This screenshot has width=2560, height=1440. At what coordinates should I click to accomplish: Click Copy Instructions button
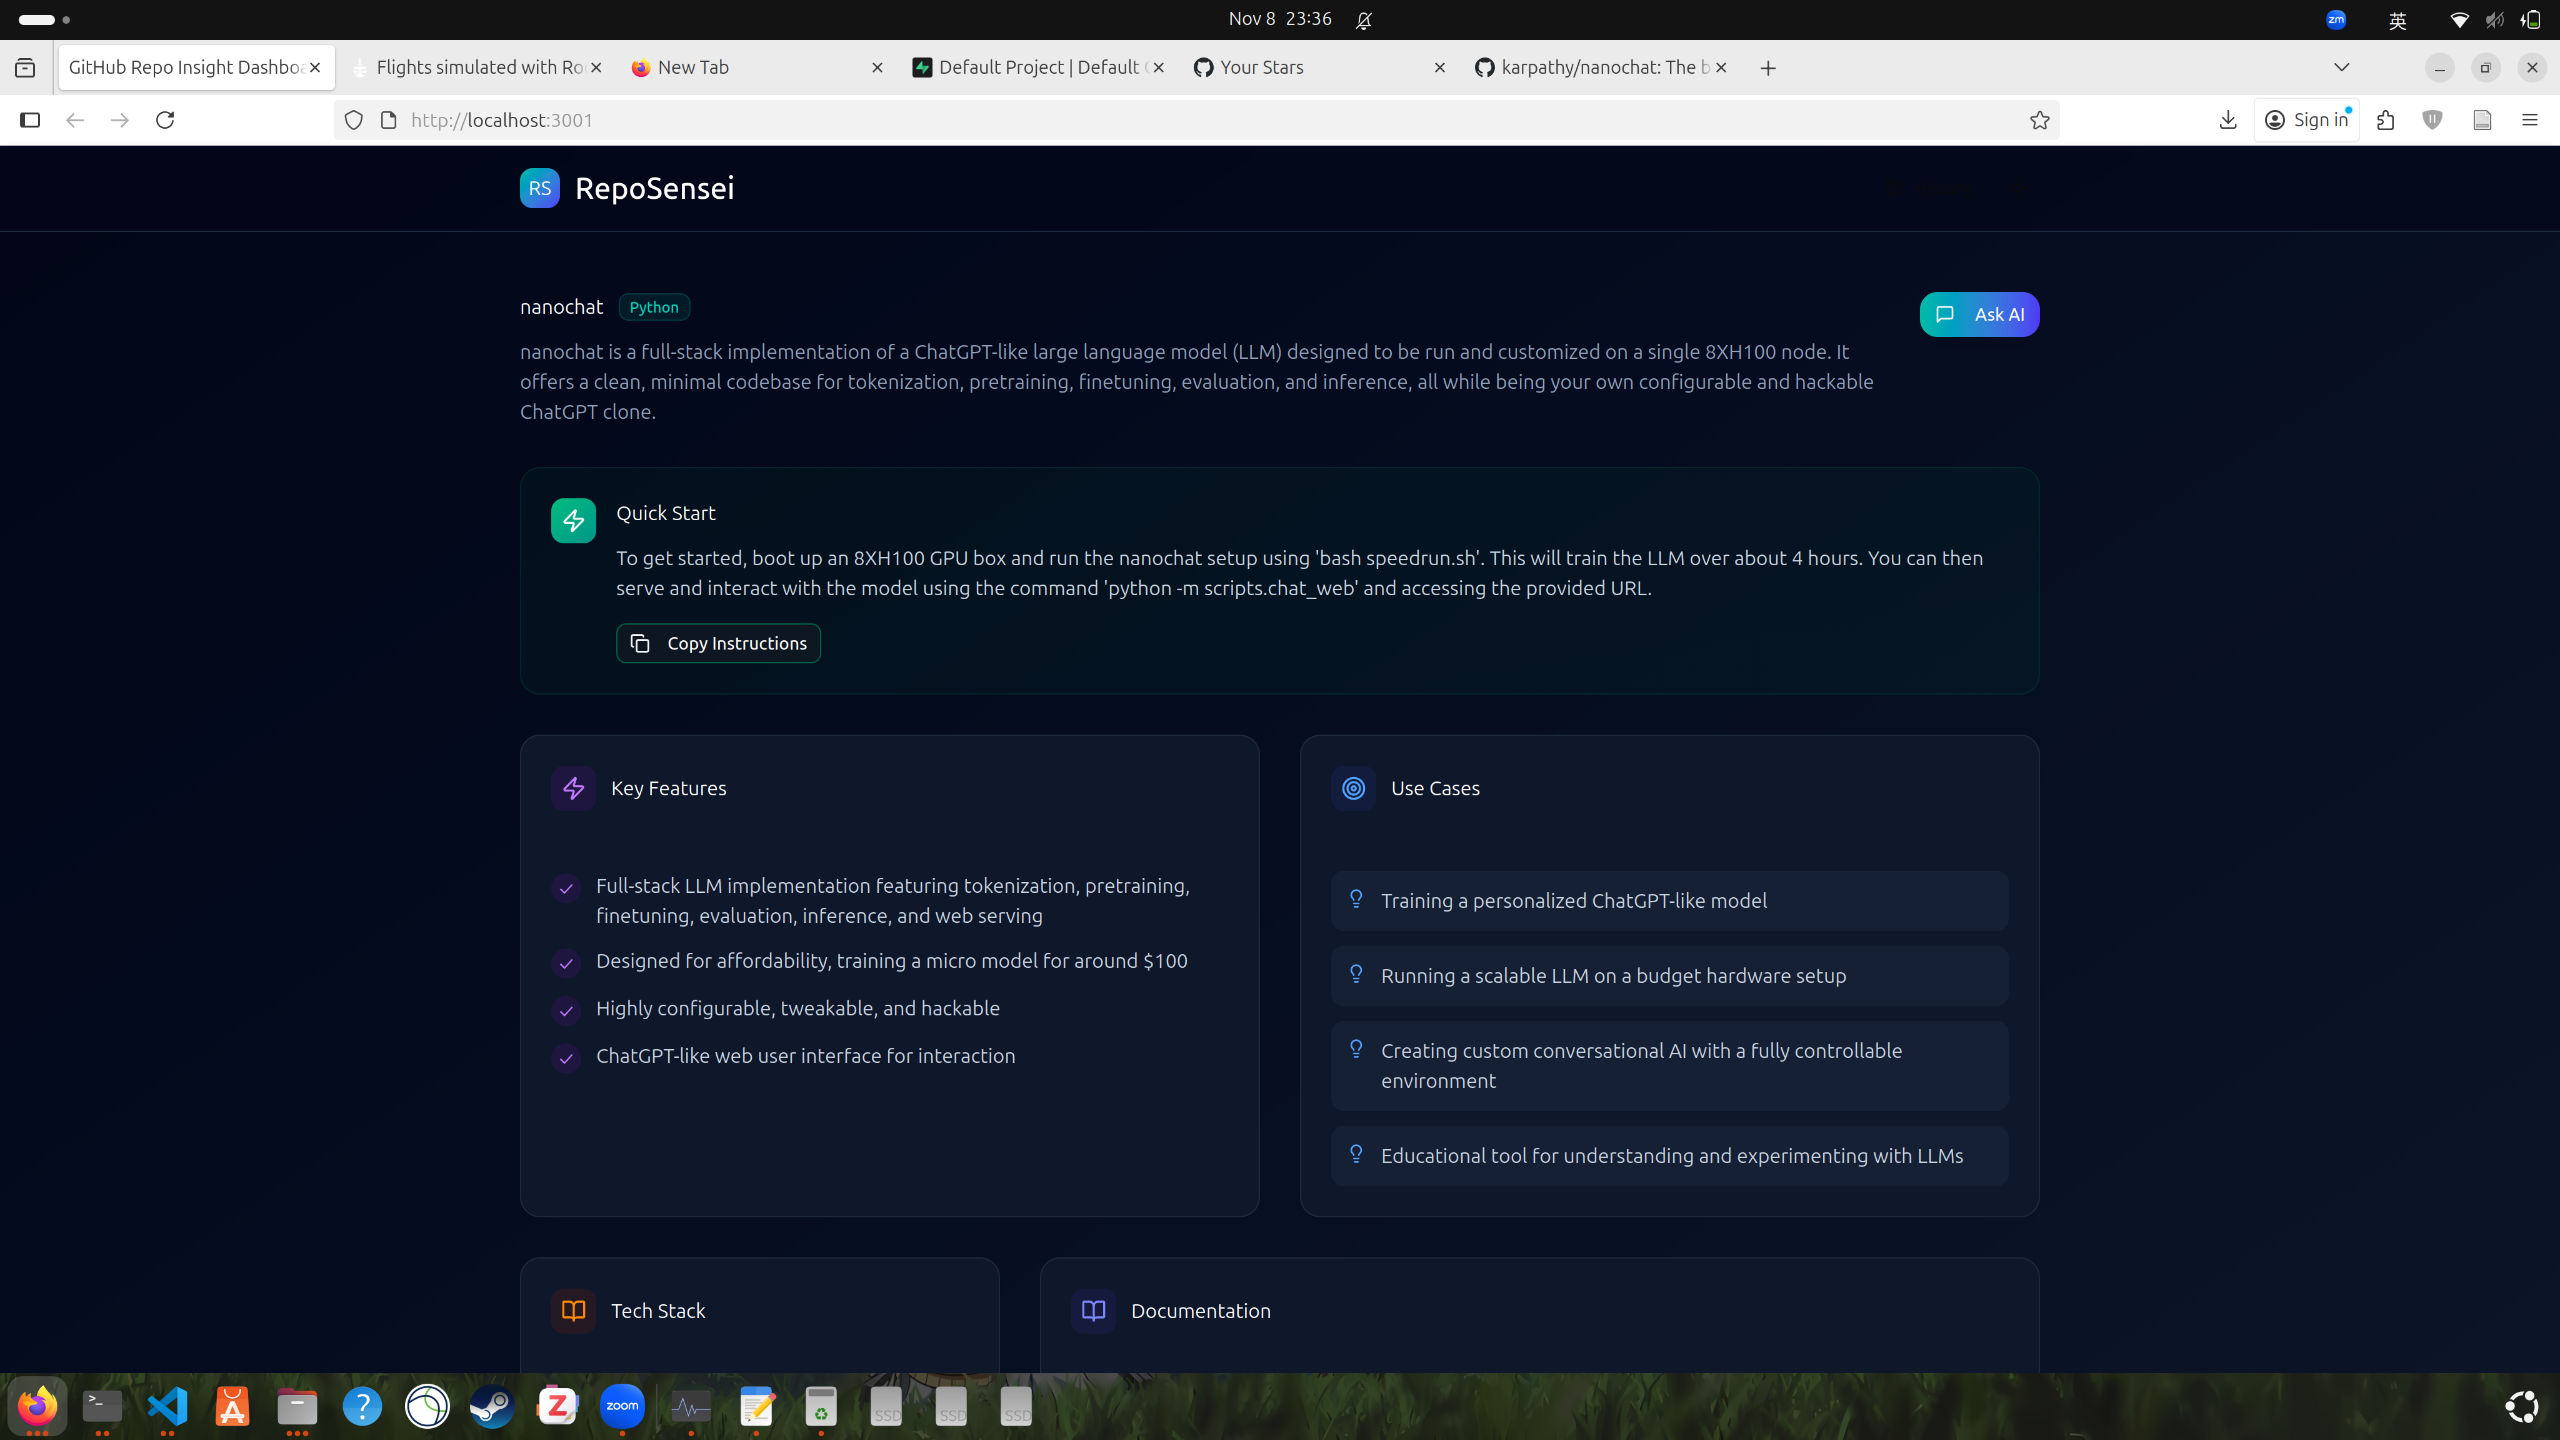(718, 643)
